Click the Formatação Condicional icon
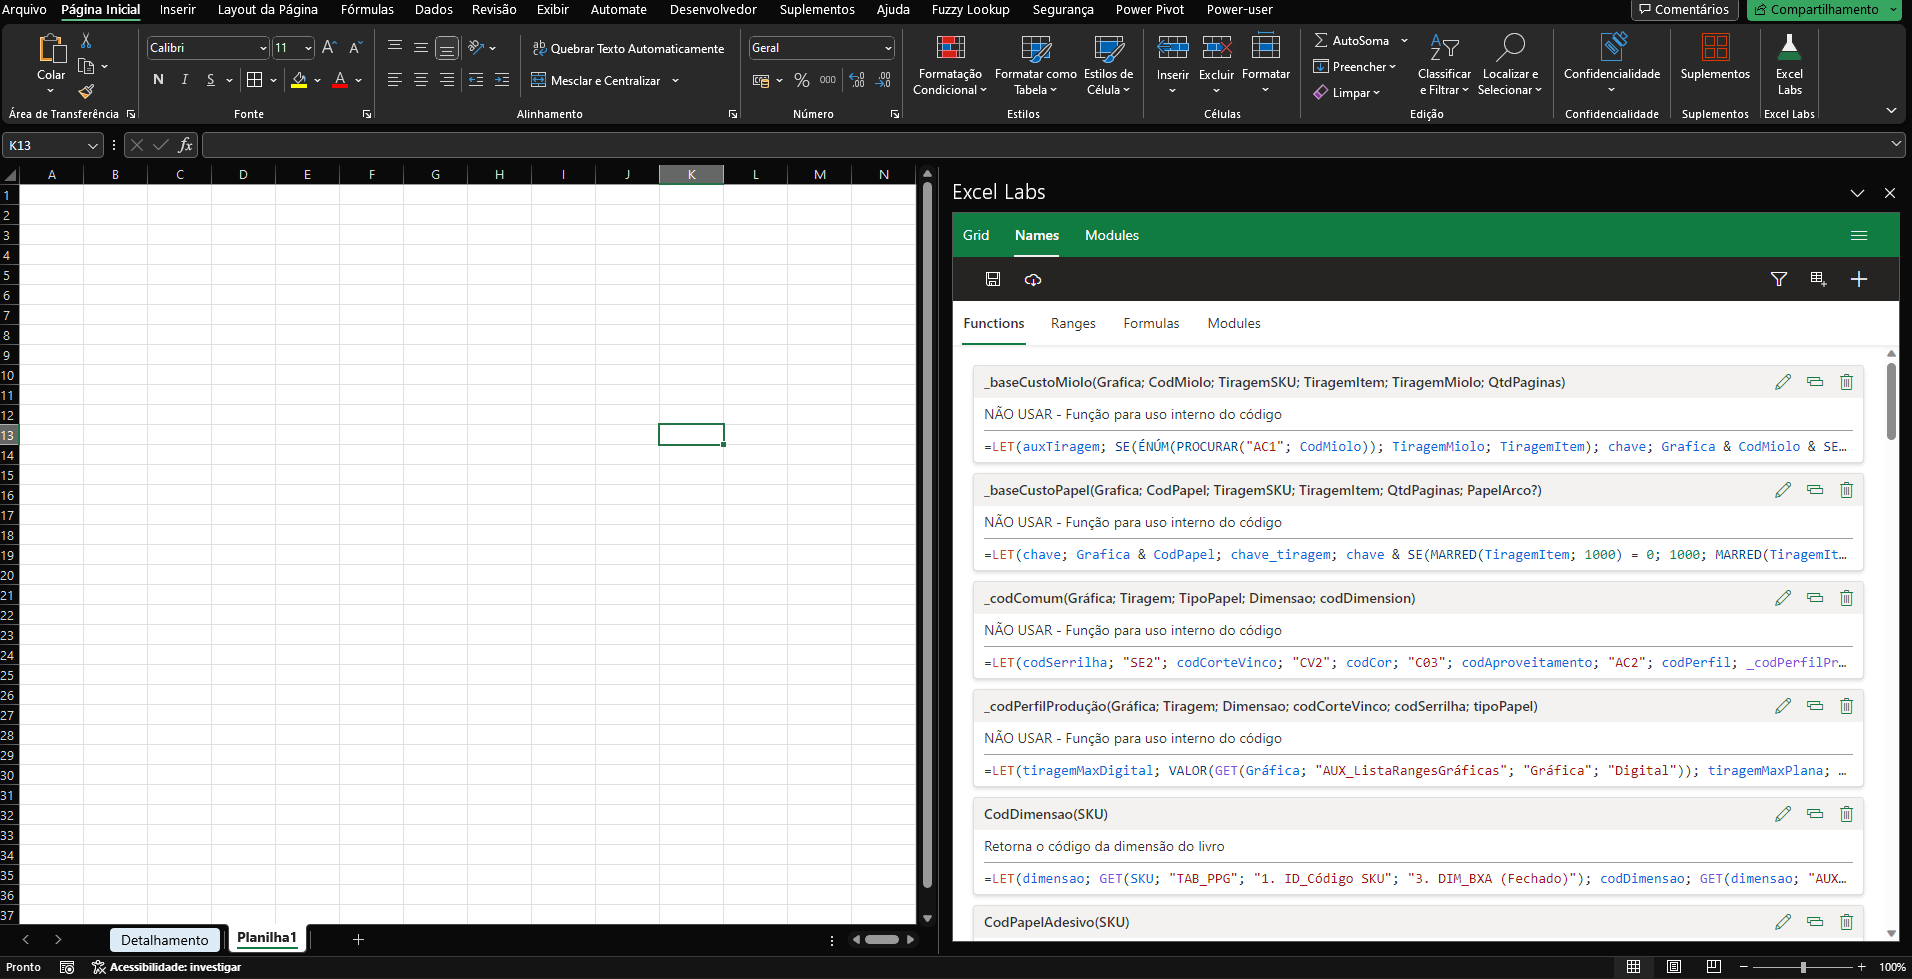The image size is (1912, 979). [x=950, y=64]
